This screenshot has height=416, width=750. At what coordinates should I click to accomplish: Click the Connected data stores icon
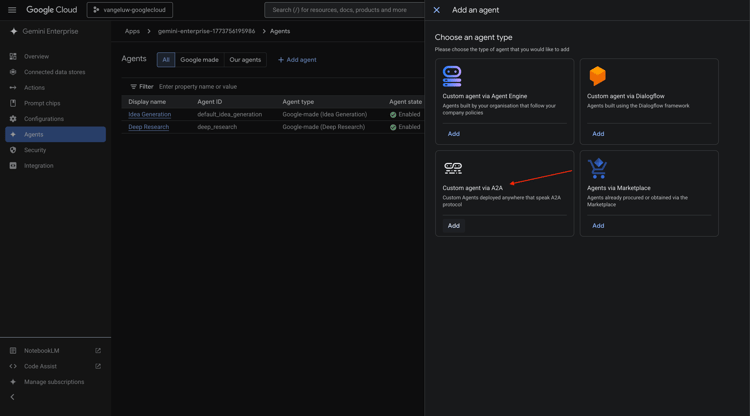[x=13, y=72]
